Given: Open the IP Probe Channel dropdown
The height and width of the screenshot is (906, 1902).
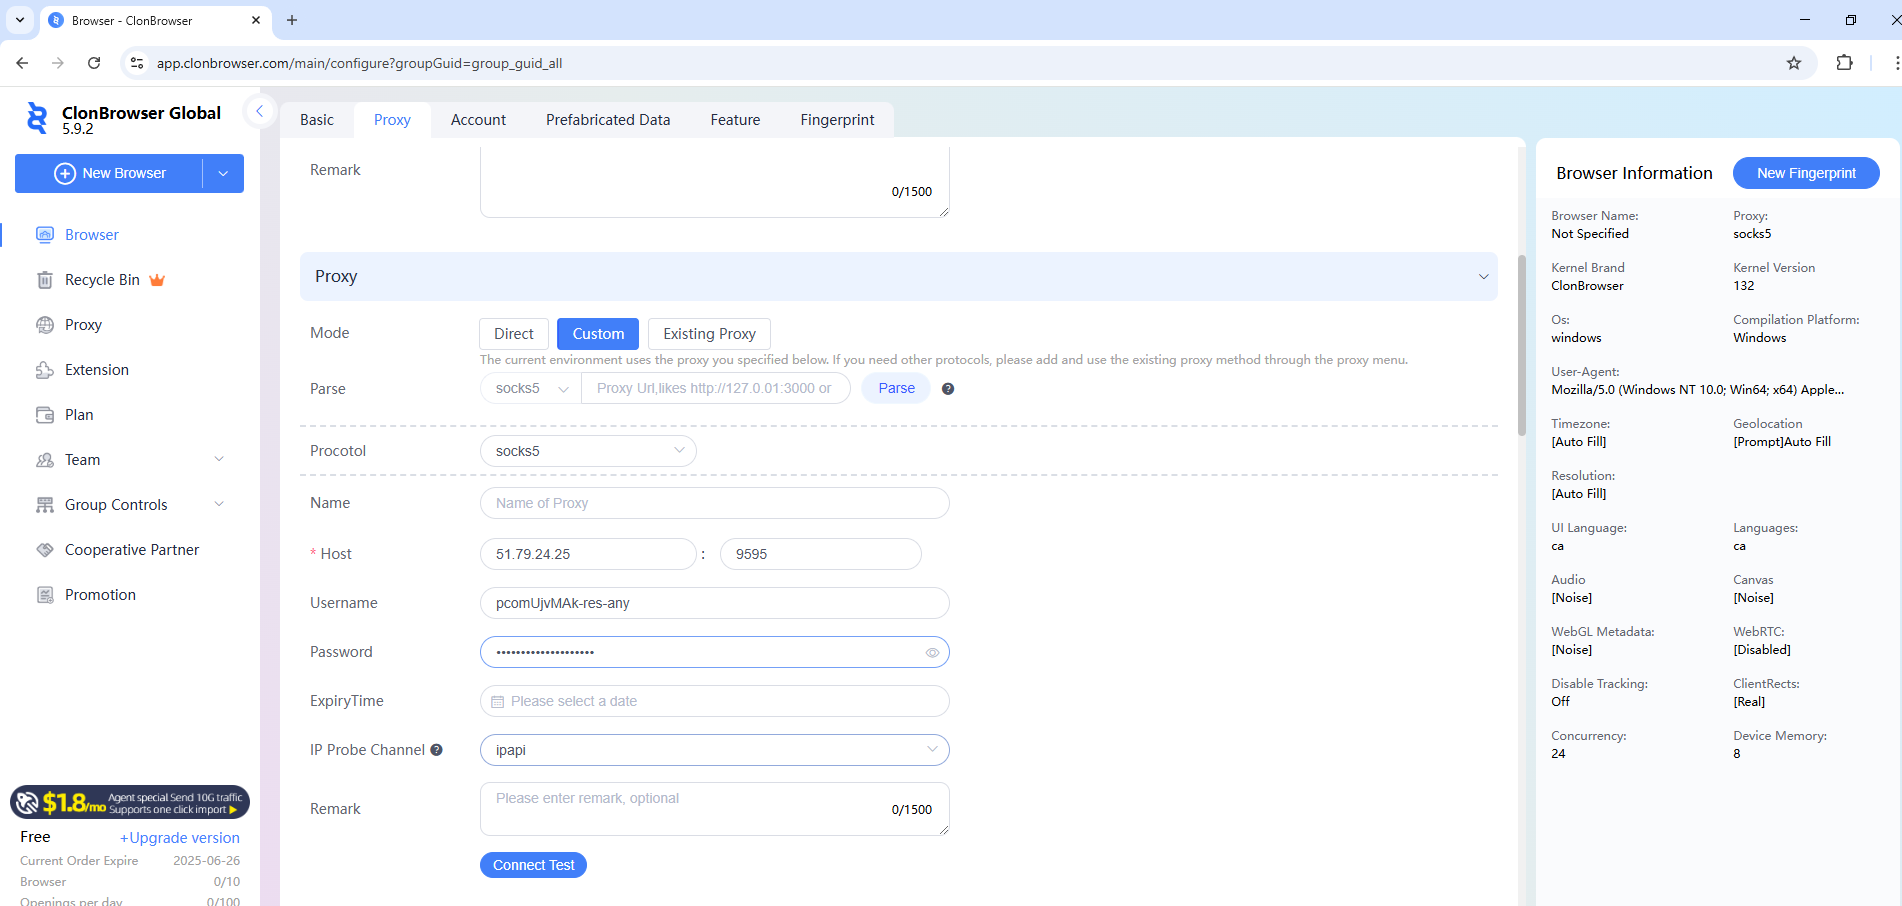Looking at the screenshot, I should pyautogui.click(x=714, y=750).
